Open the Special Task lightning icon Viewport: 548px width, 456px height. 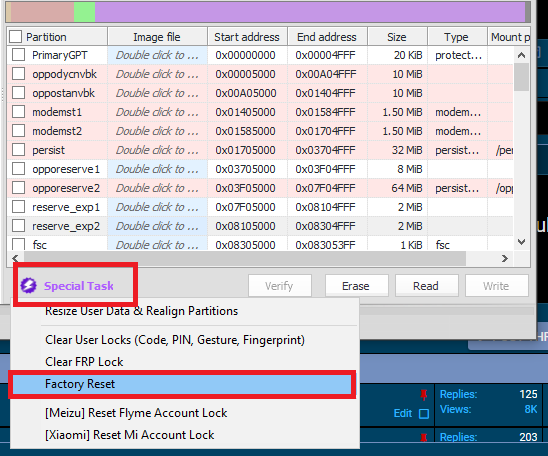(x=28, y=285)
